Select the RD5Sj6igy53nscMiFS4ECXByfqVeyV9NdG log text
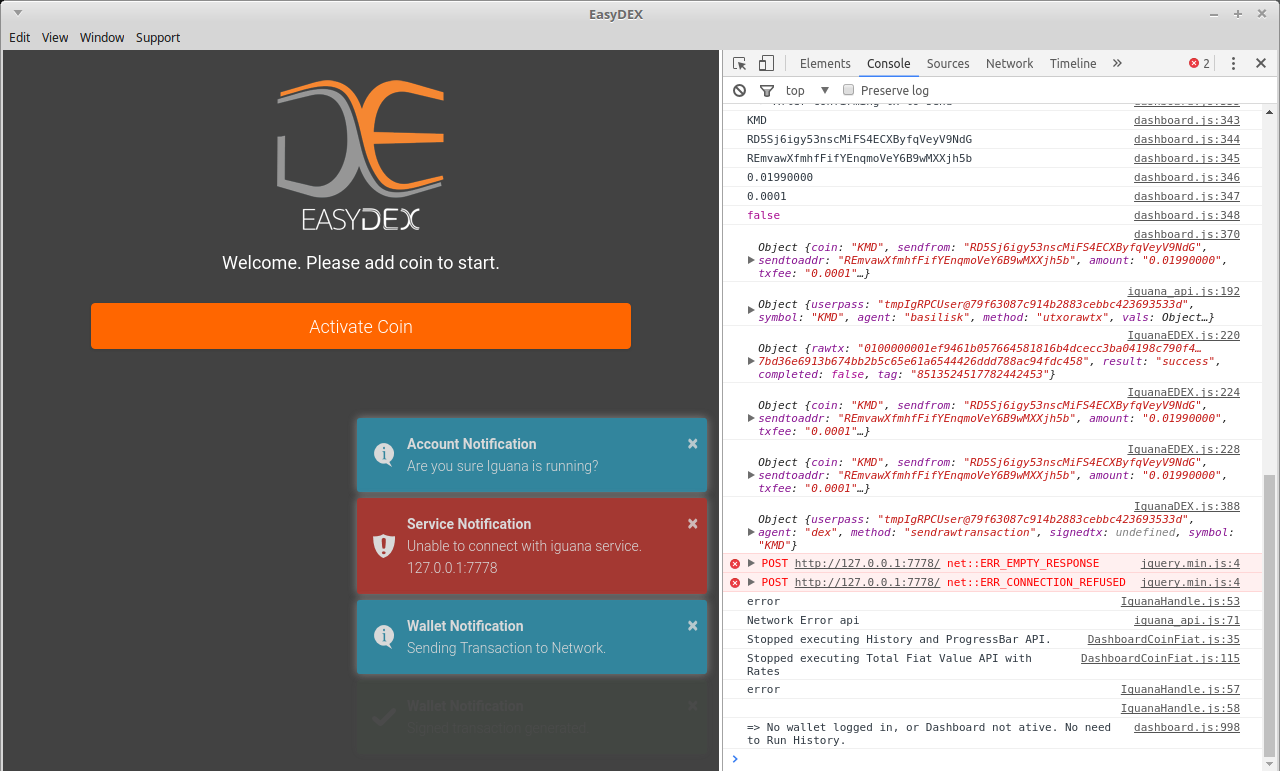1280x771 pixels. [x=859, y=139]
